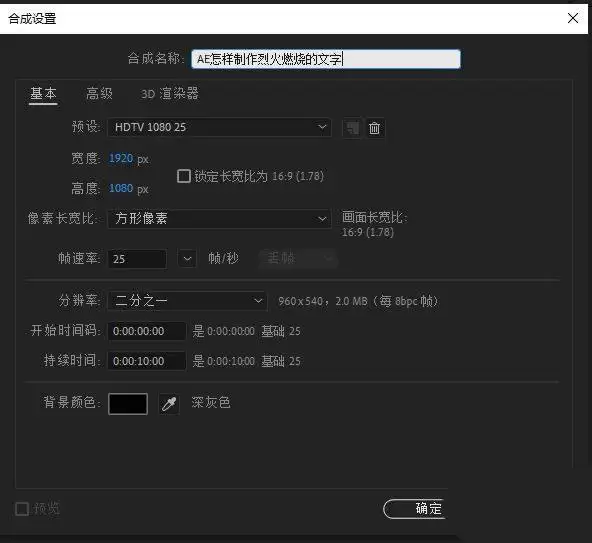Open the 丢帧 drop-frame dropdown

(298, 259)
